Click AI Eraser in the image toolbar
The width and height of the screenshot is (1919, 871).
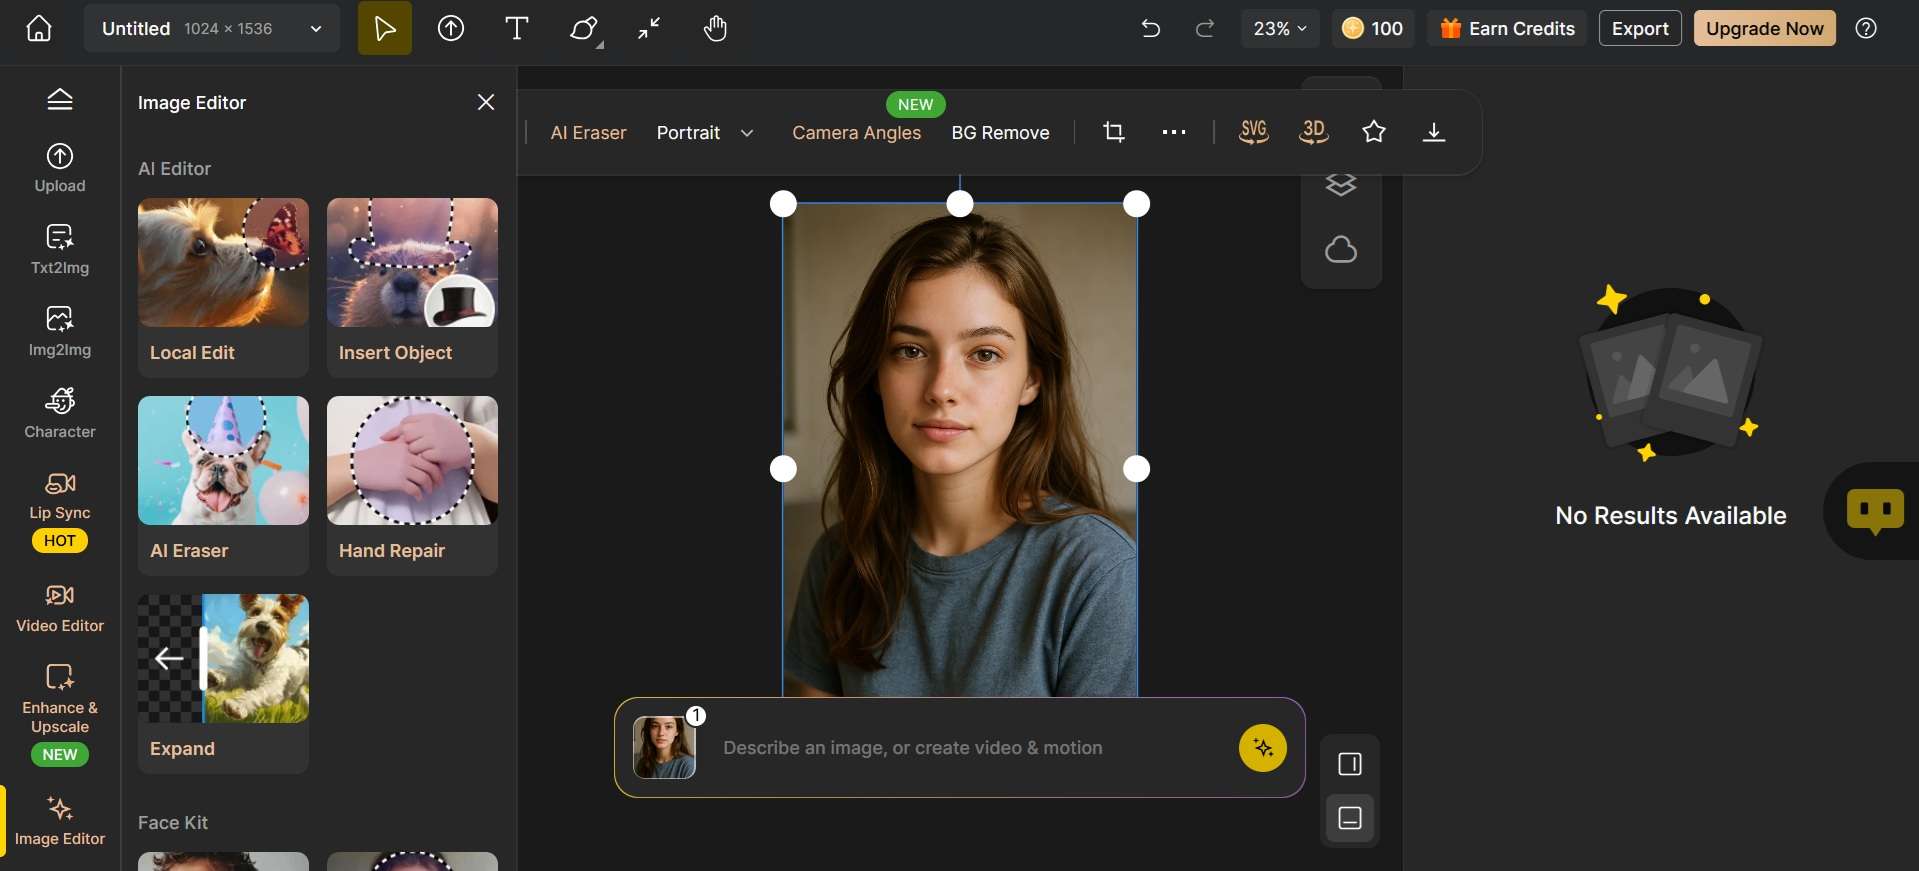[588, 133]
